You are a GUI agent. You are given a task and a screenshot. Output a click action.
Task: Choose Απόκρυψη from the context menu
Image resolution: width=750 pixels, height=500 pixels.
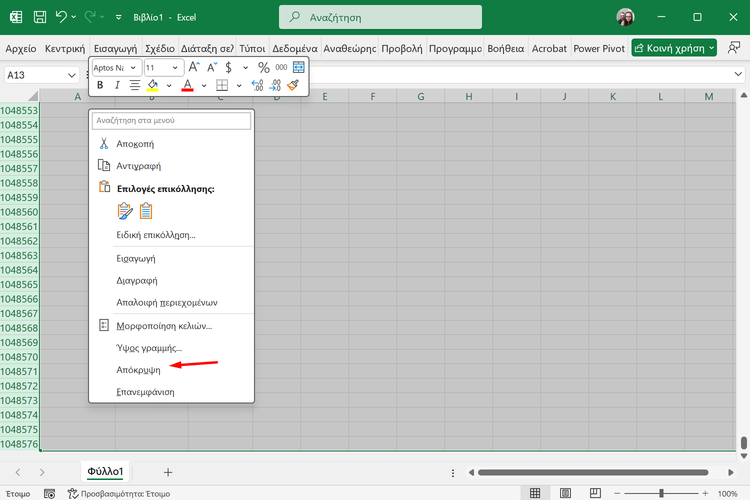(136, 370)
